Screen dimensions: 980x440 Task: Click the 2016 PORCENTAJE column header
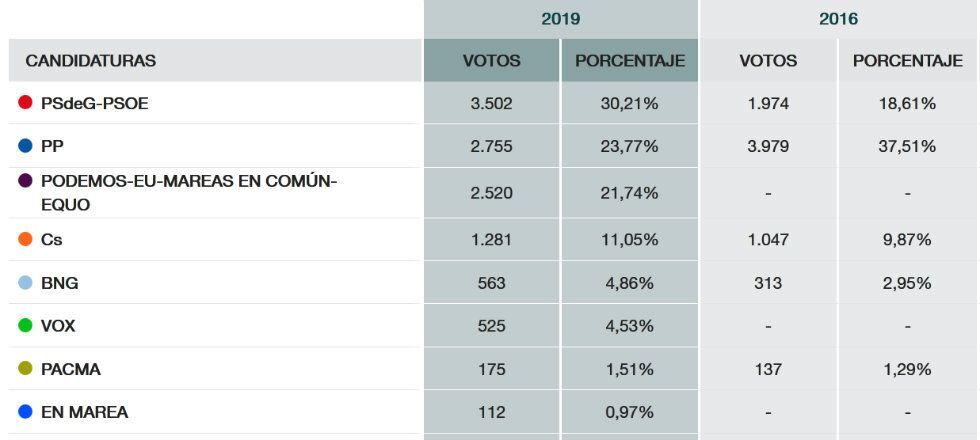[907, 61]
